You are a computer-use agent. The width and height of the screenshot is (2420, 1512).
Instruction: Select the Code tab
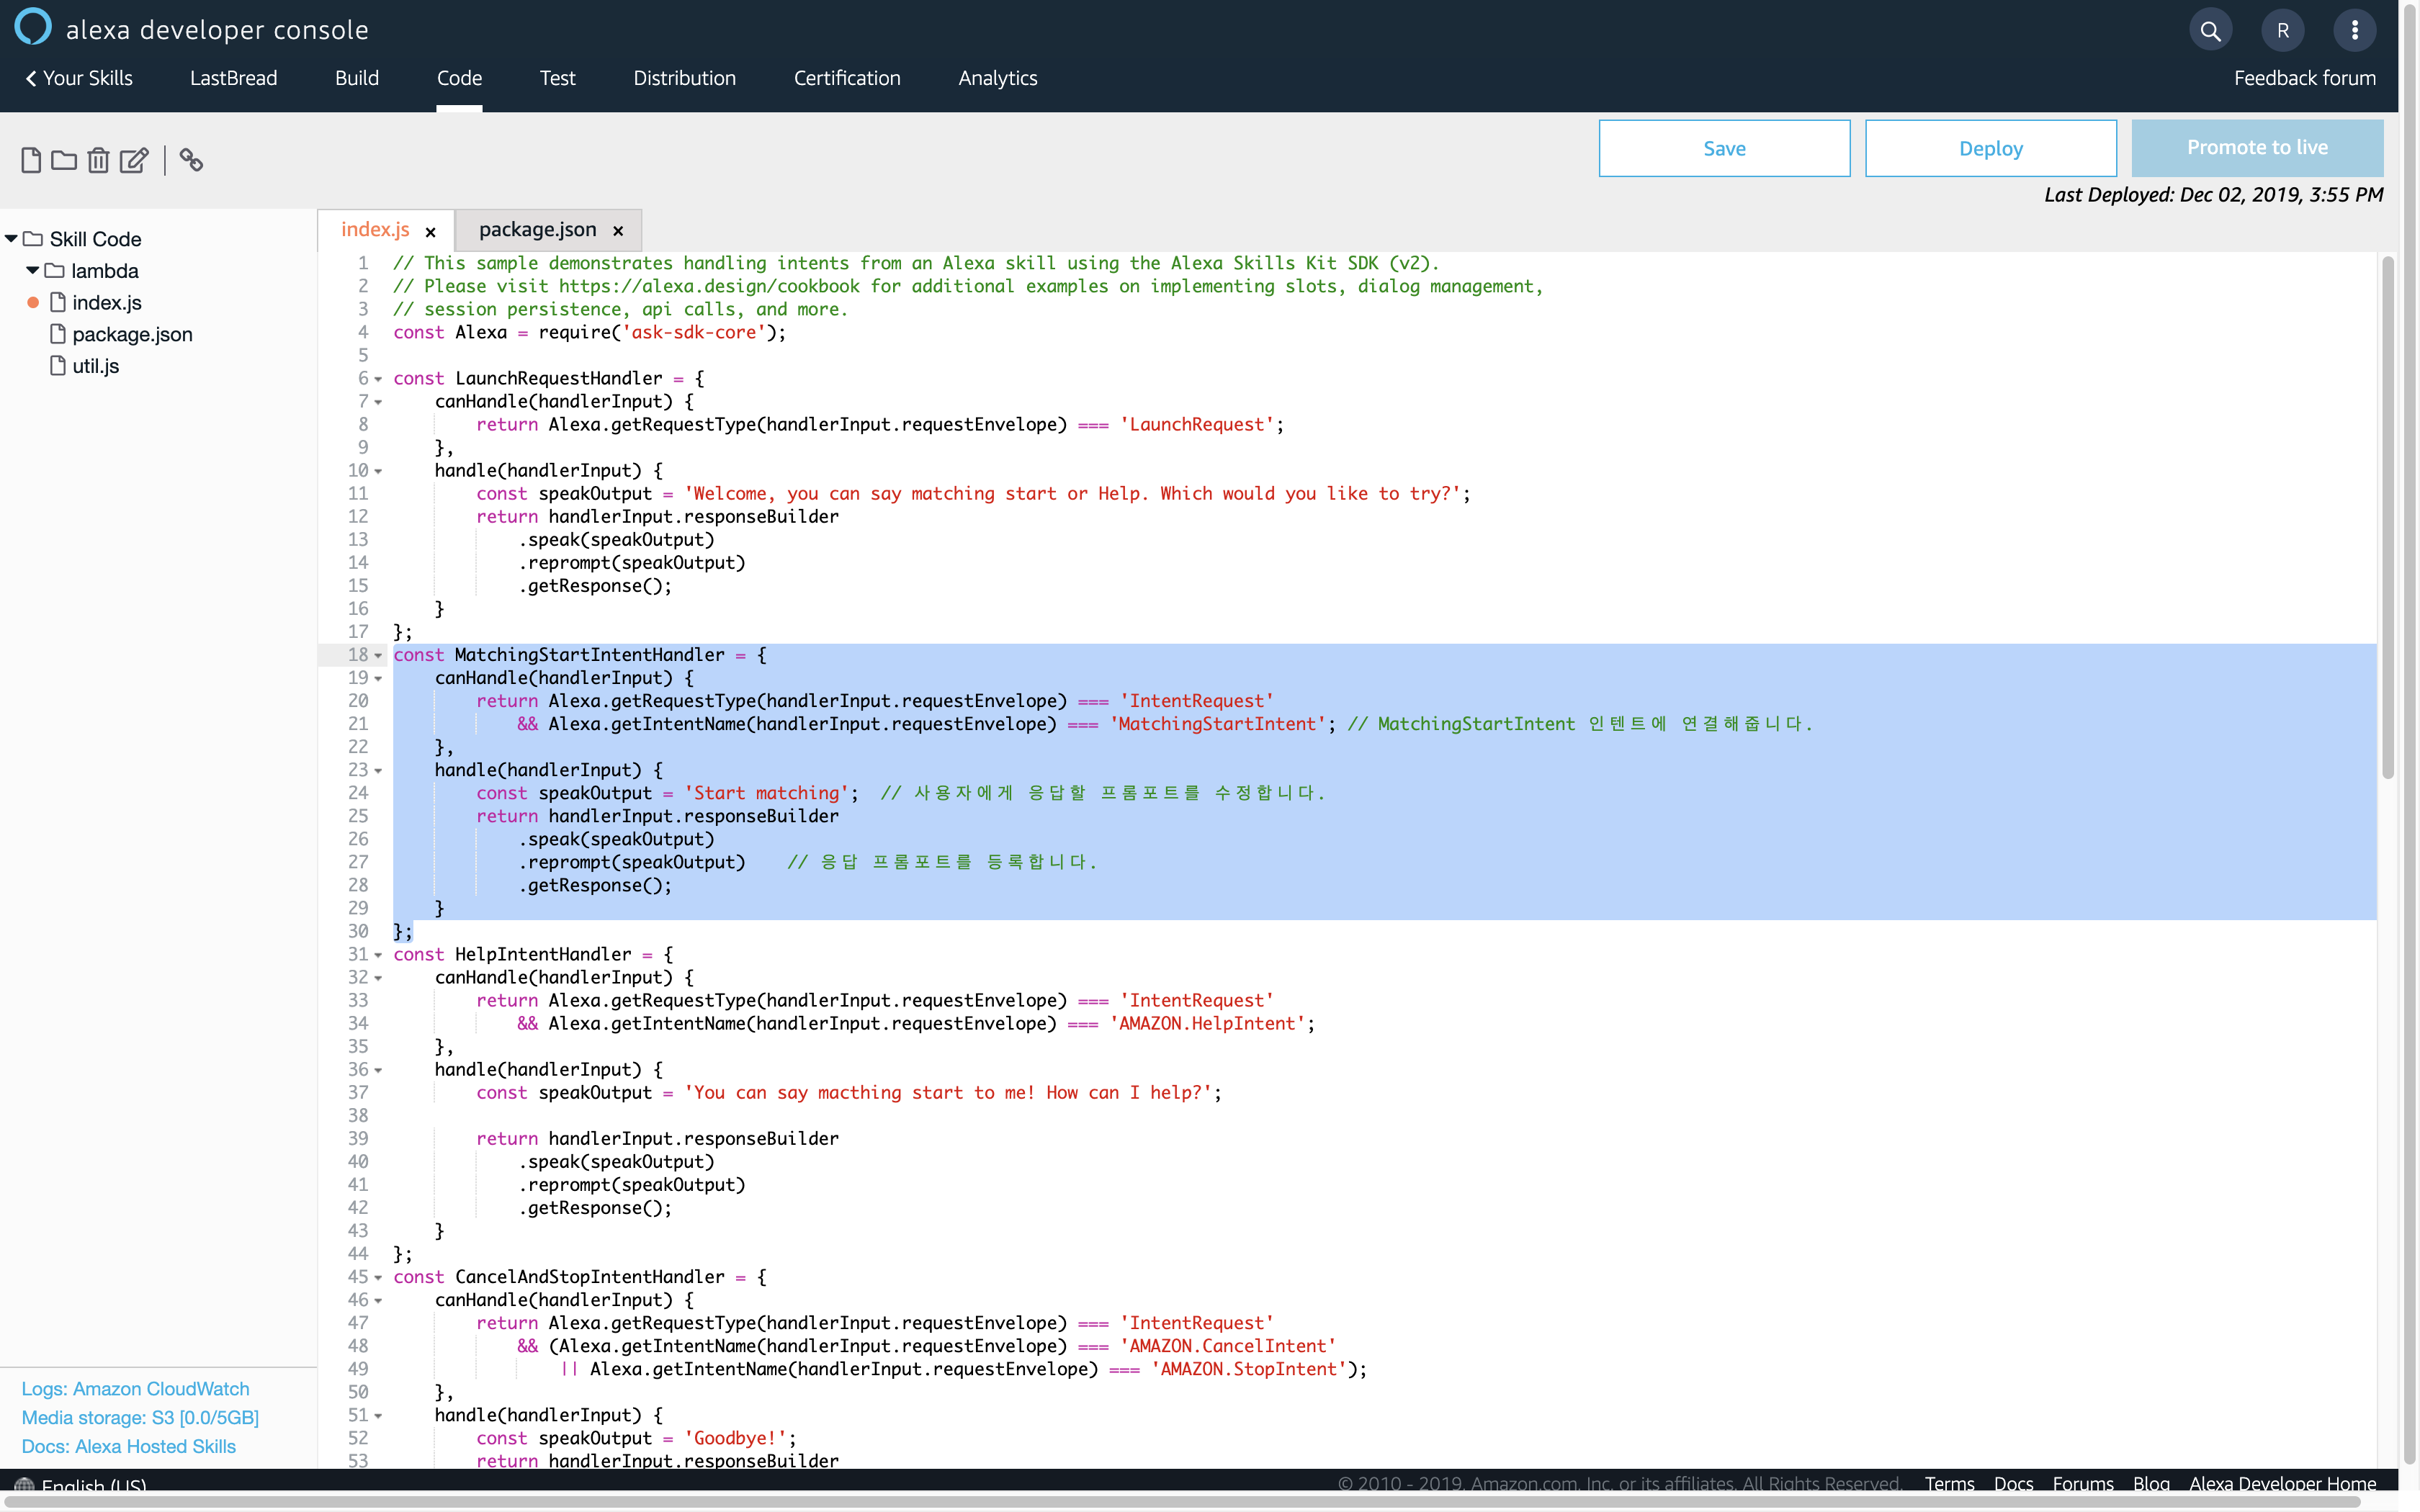click(x=459, y=78)
